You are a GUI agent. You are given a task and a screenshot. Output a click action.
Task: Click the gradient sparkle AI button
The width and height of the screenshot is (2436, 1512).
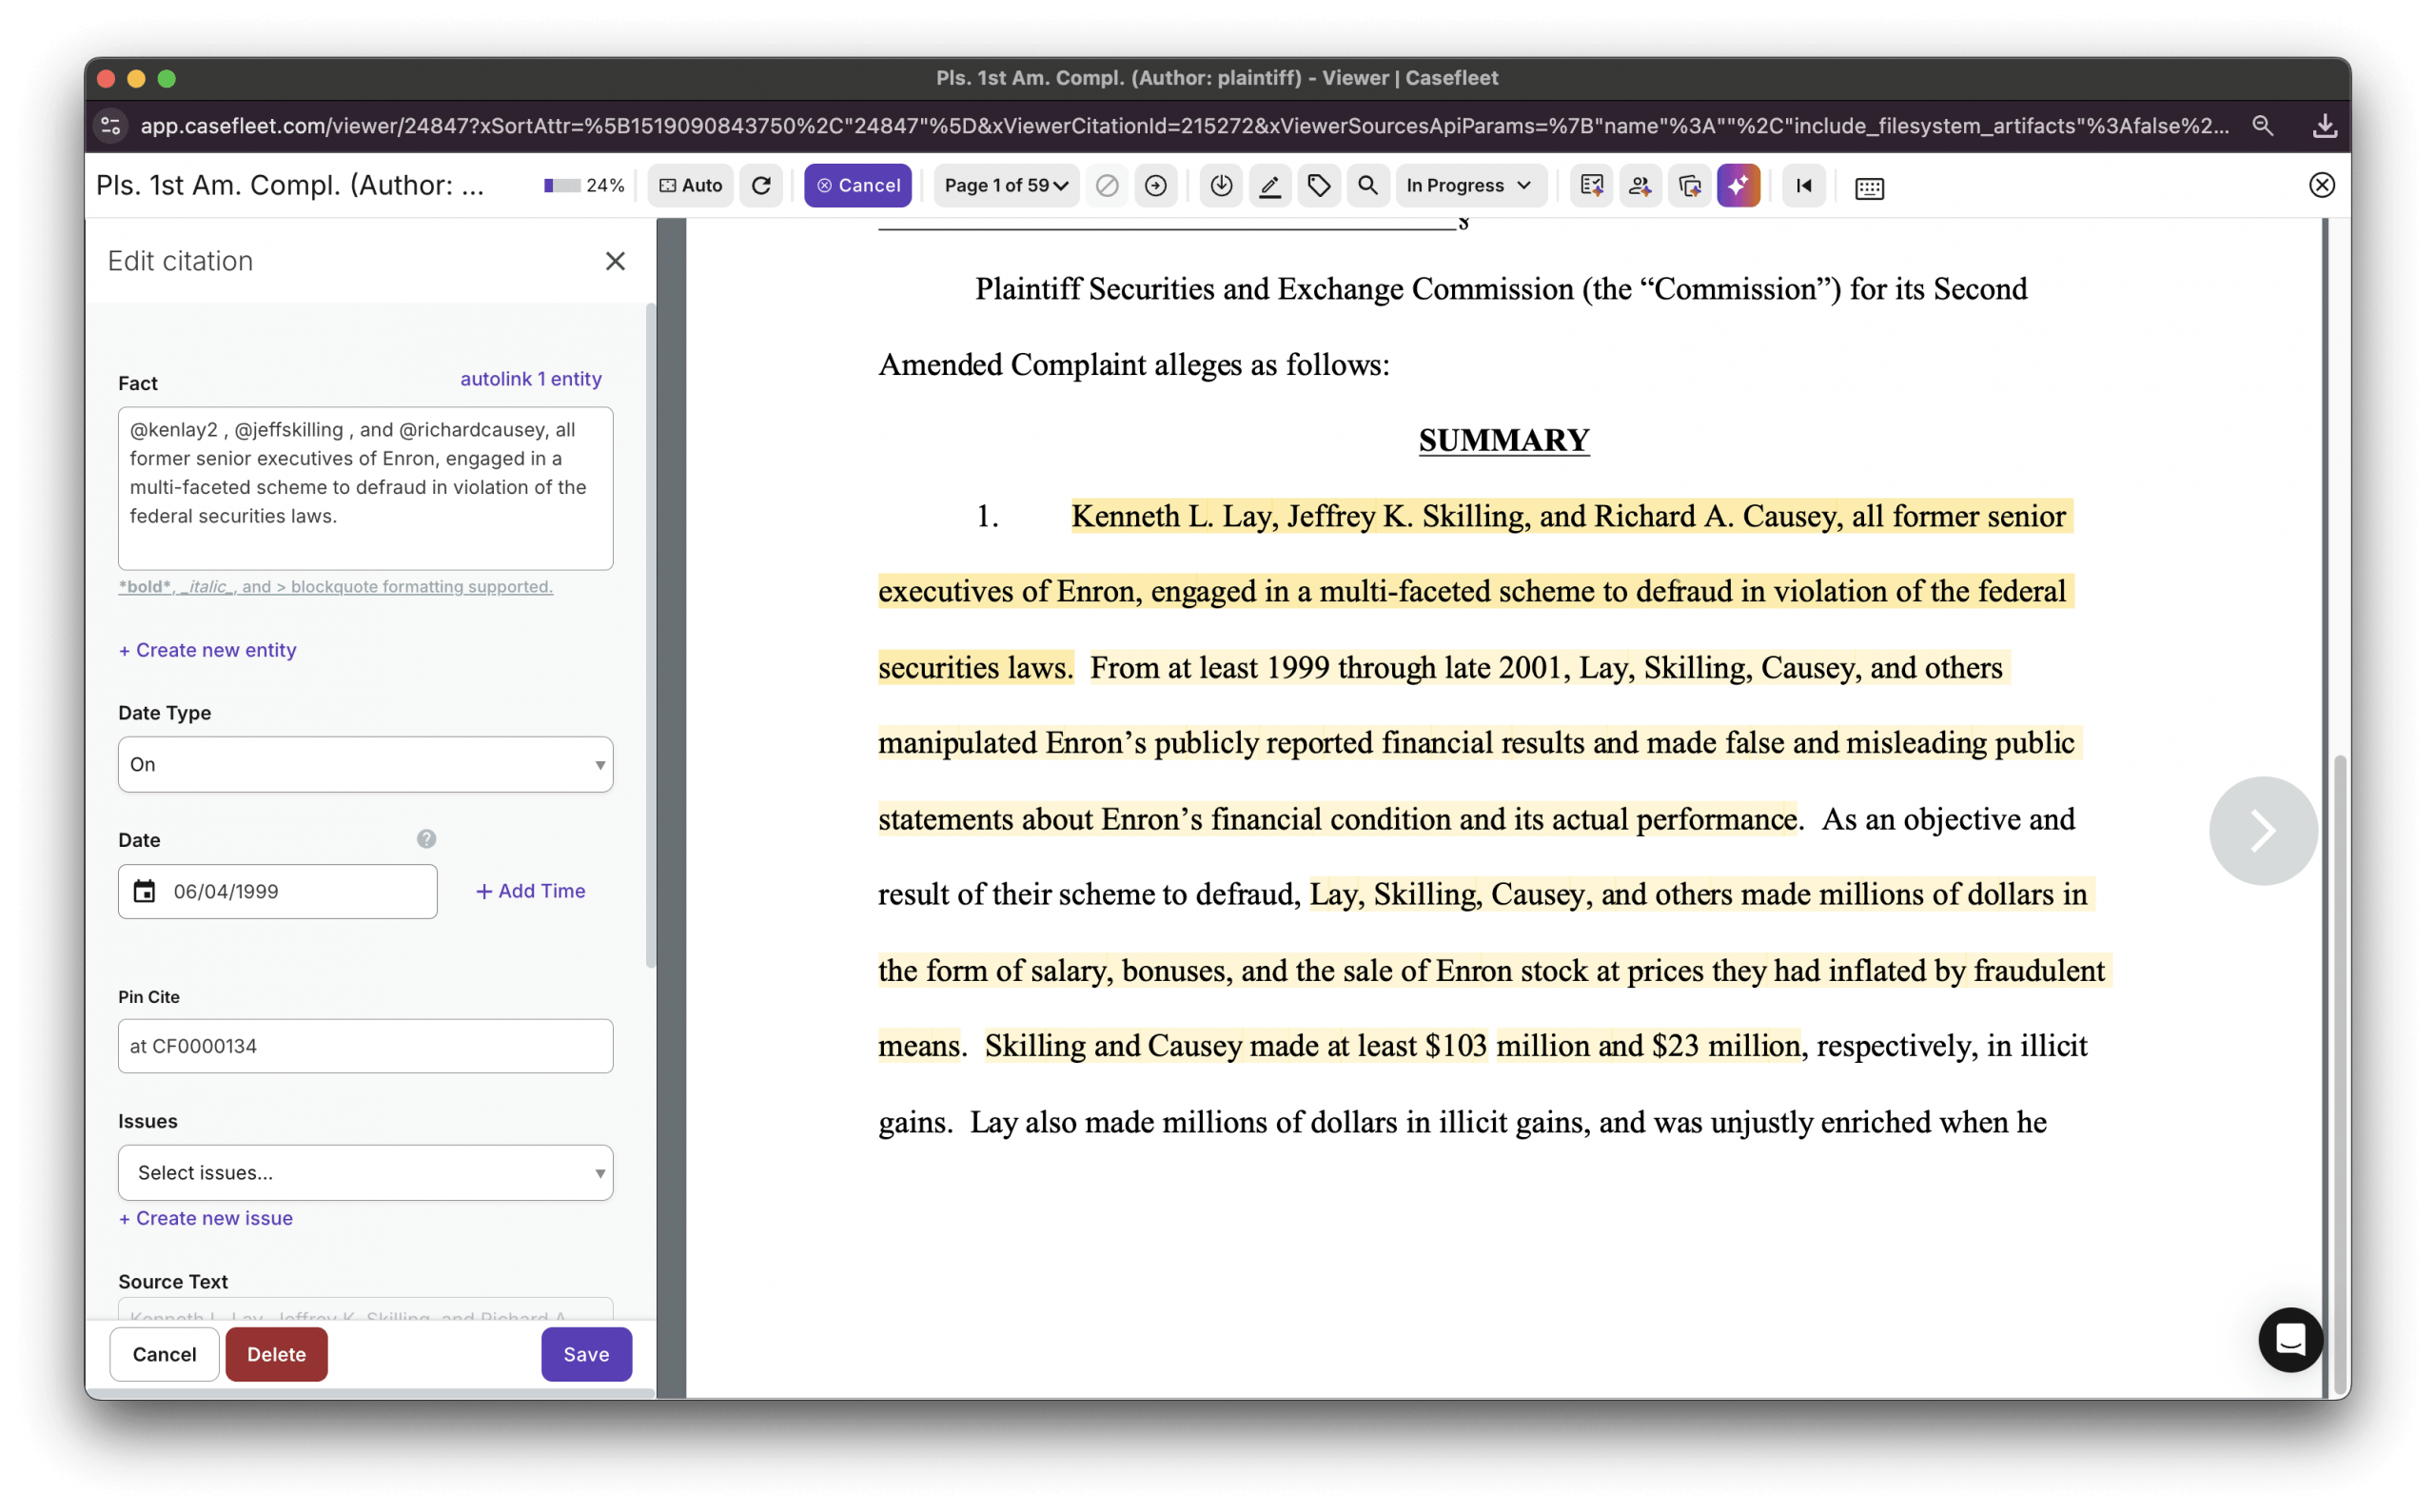point(1739,186)
